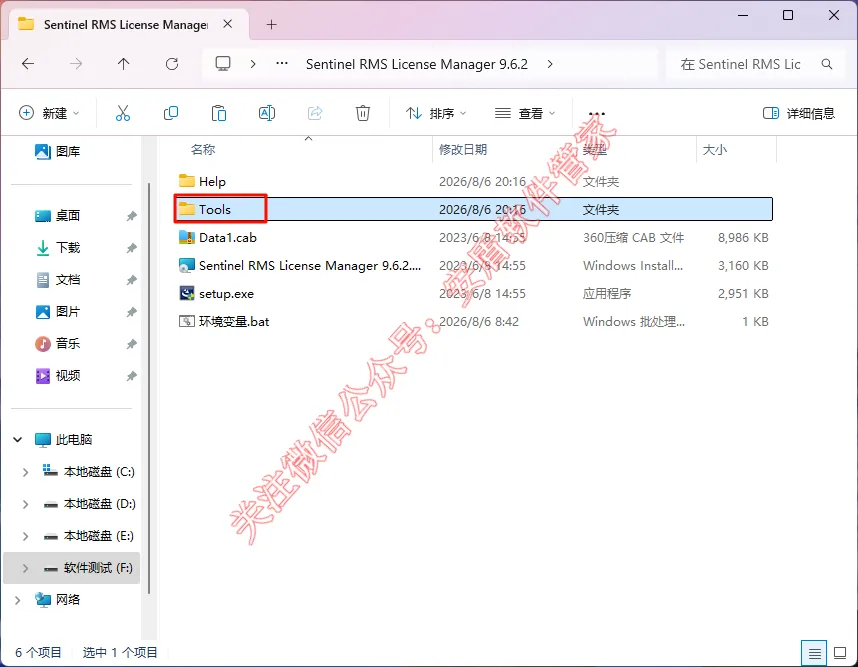Unpin 桌面 using its pin icon
Viewport: 858px width, 667px height.
[131, 216]
